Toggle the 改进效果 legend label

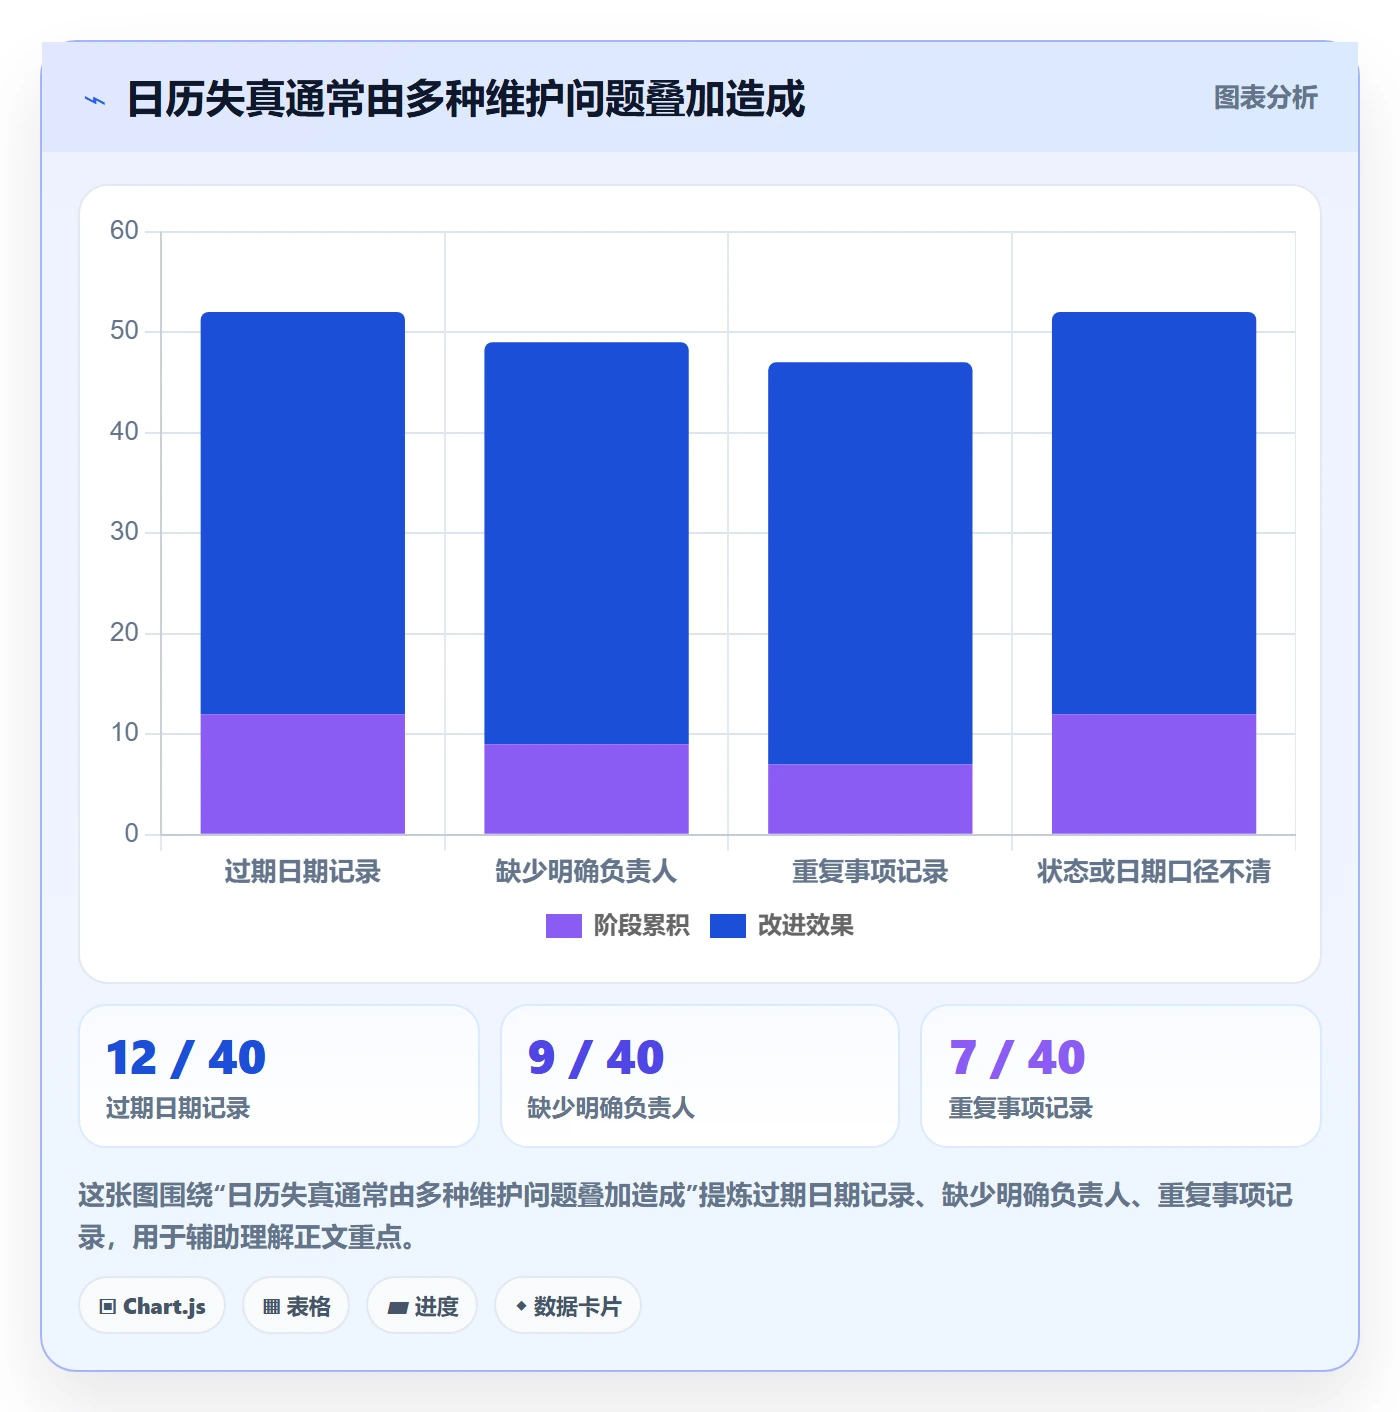pyautogui.click(x=806, y=926)
